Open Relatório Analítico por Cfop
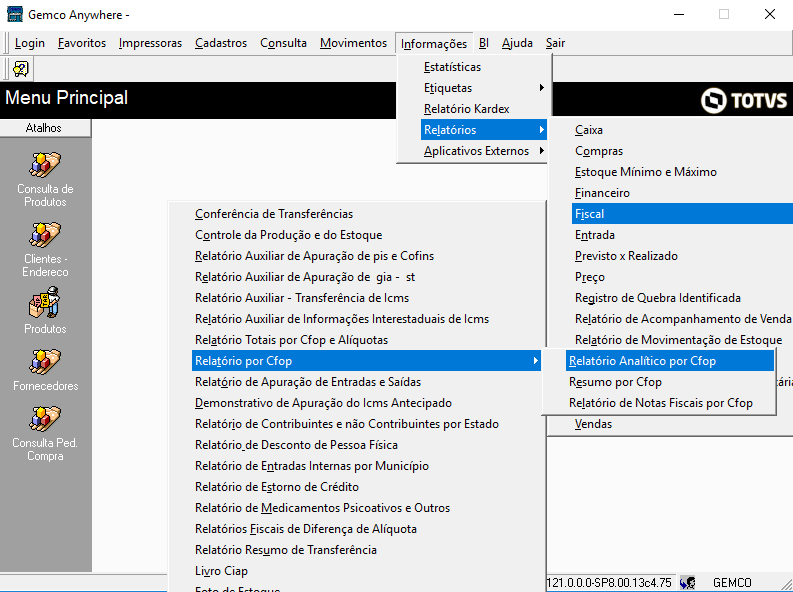This screenshot has width=793, height=592. click(670, 360)
